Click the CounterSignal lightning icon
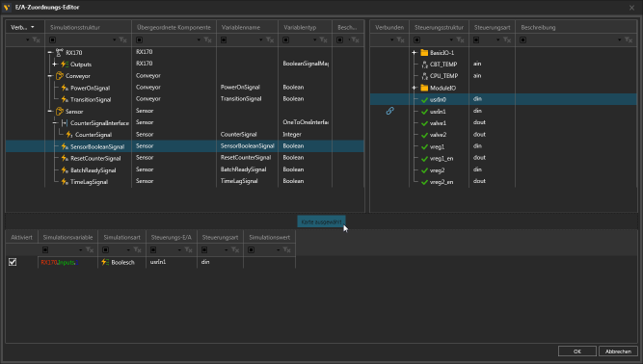This screenshot has height=364, width=643. [69, 134]
